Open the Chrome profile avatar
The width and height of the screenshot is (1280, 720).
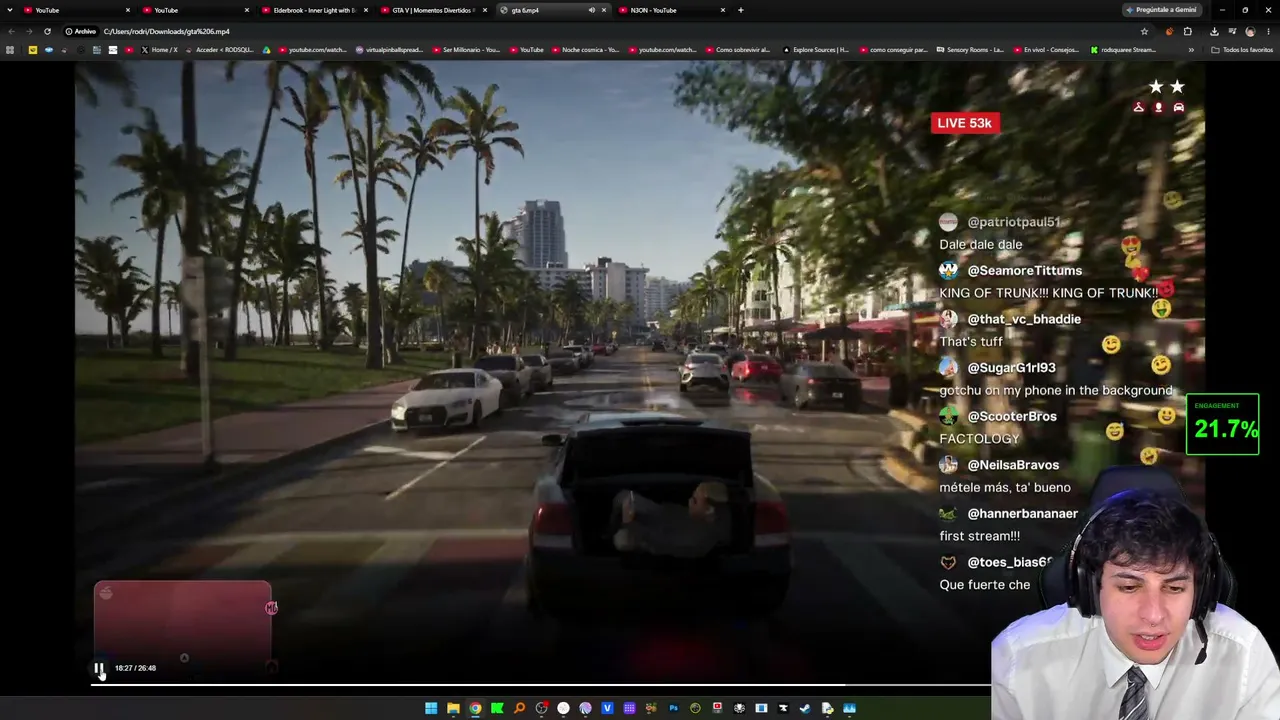(1250, 31)
